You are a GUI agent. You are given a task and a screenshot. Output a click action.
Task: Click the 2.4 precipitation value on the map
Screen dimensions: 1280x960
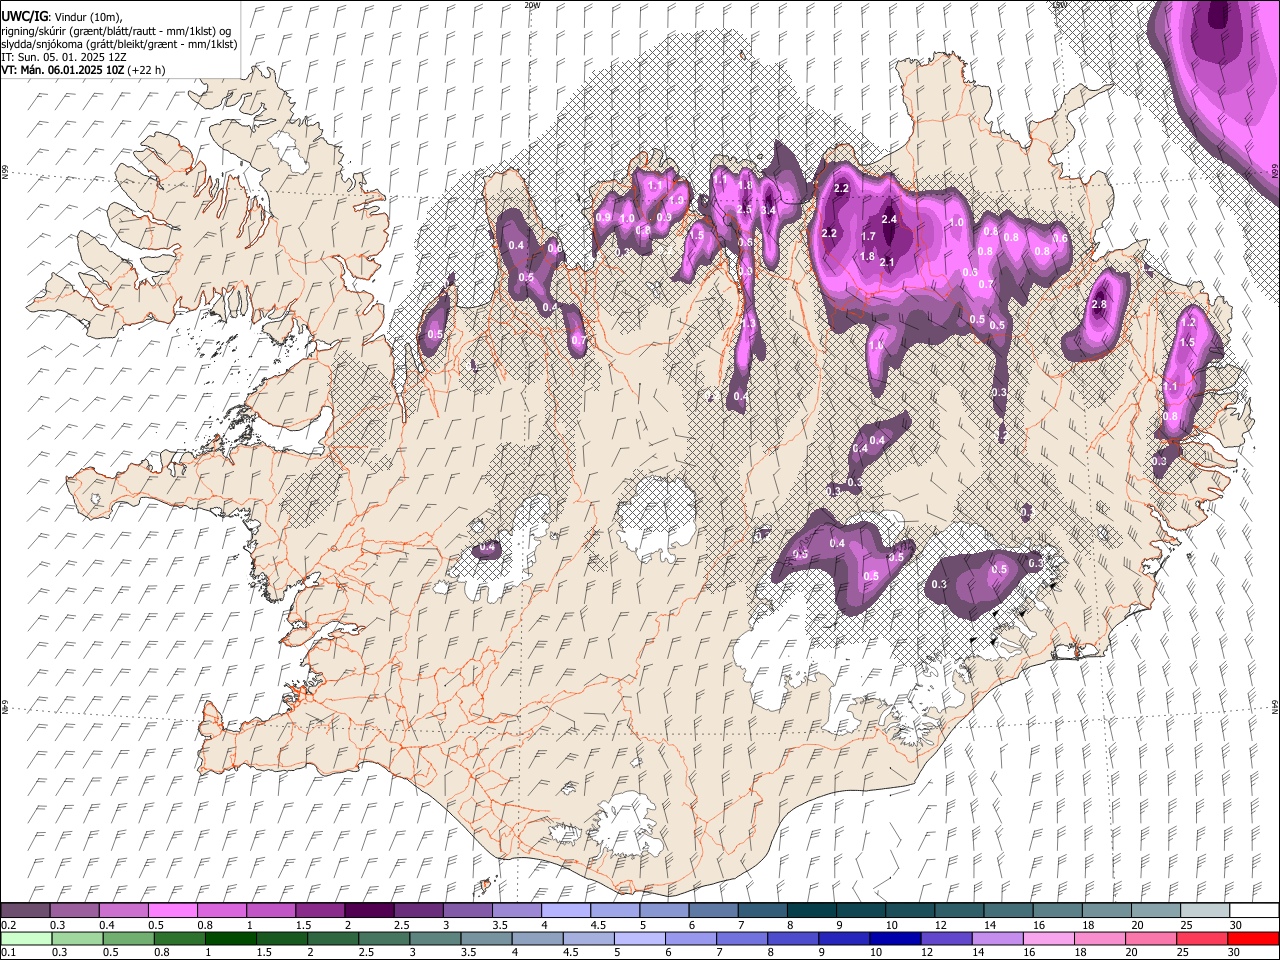click(890, 220)
